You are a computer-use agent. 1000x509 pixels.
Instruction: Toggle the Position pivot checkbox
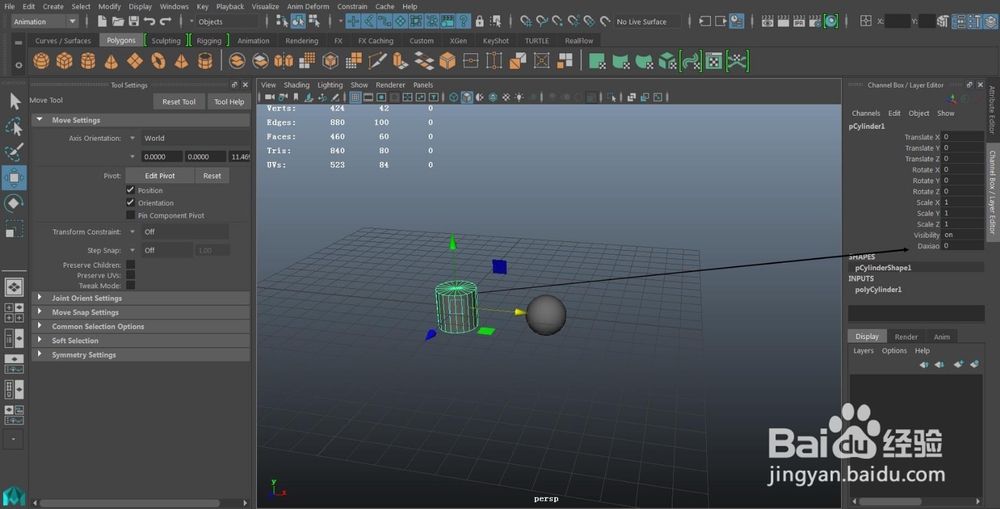click(x=130, y=189)
